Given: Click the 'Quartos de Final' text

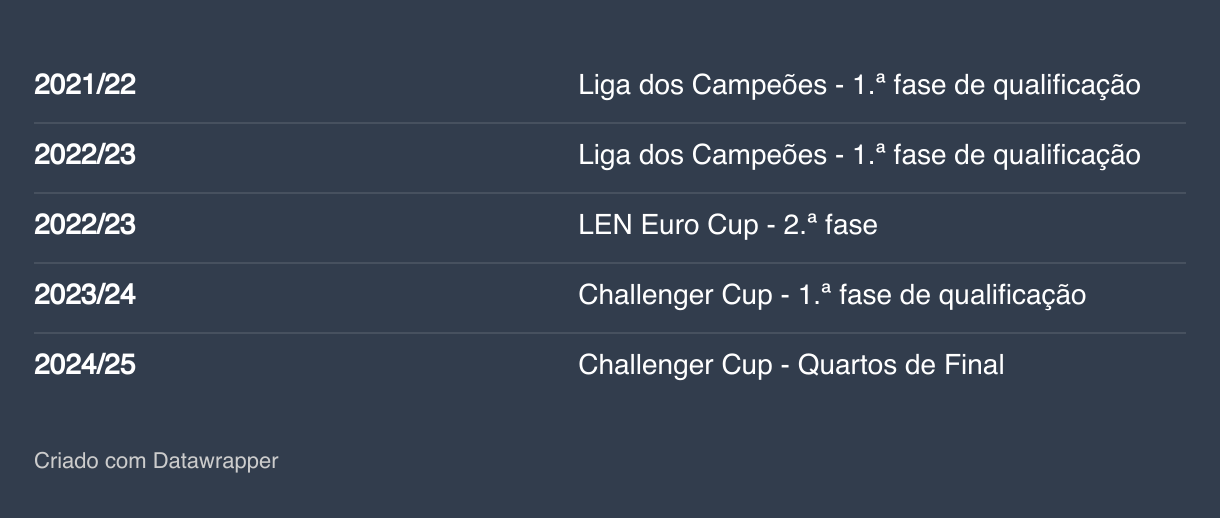Looking at the screenshot, I should (x=900, y=365).
